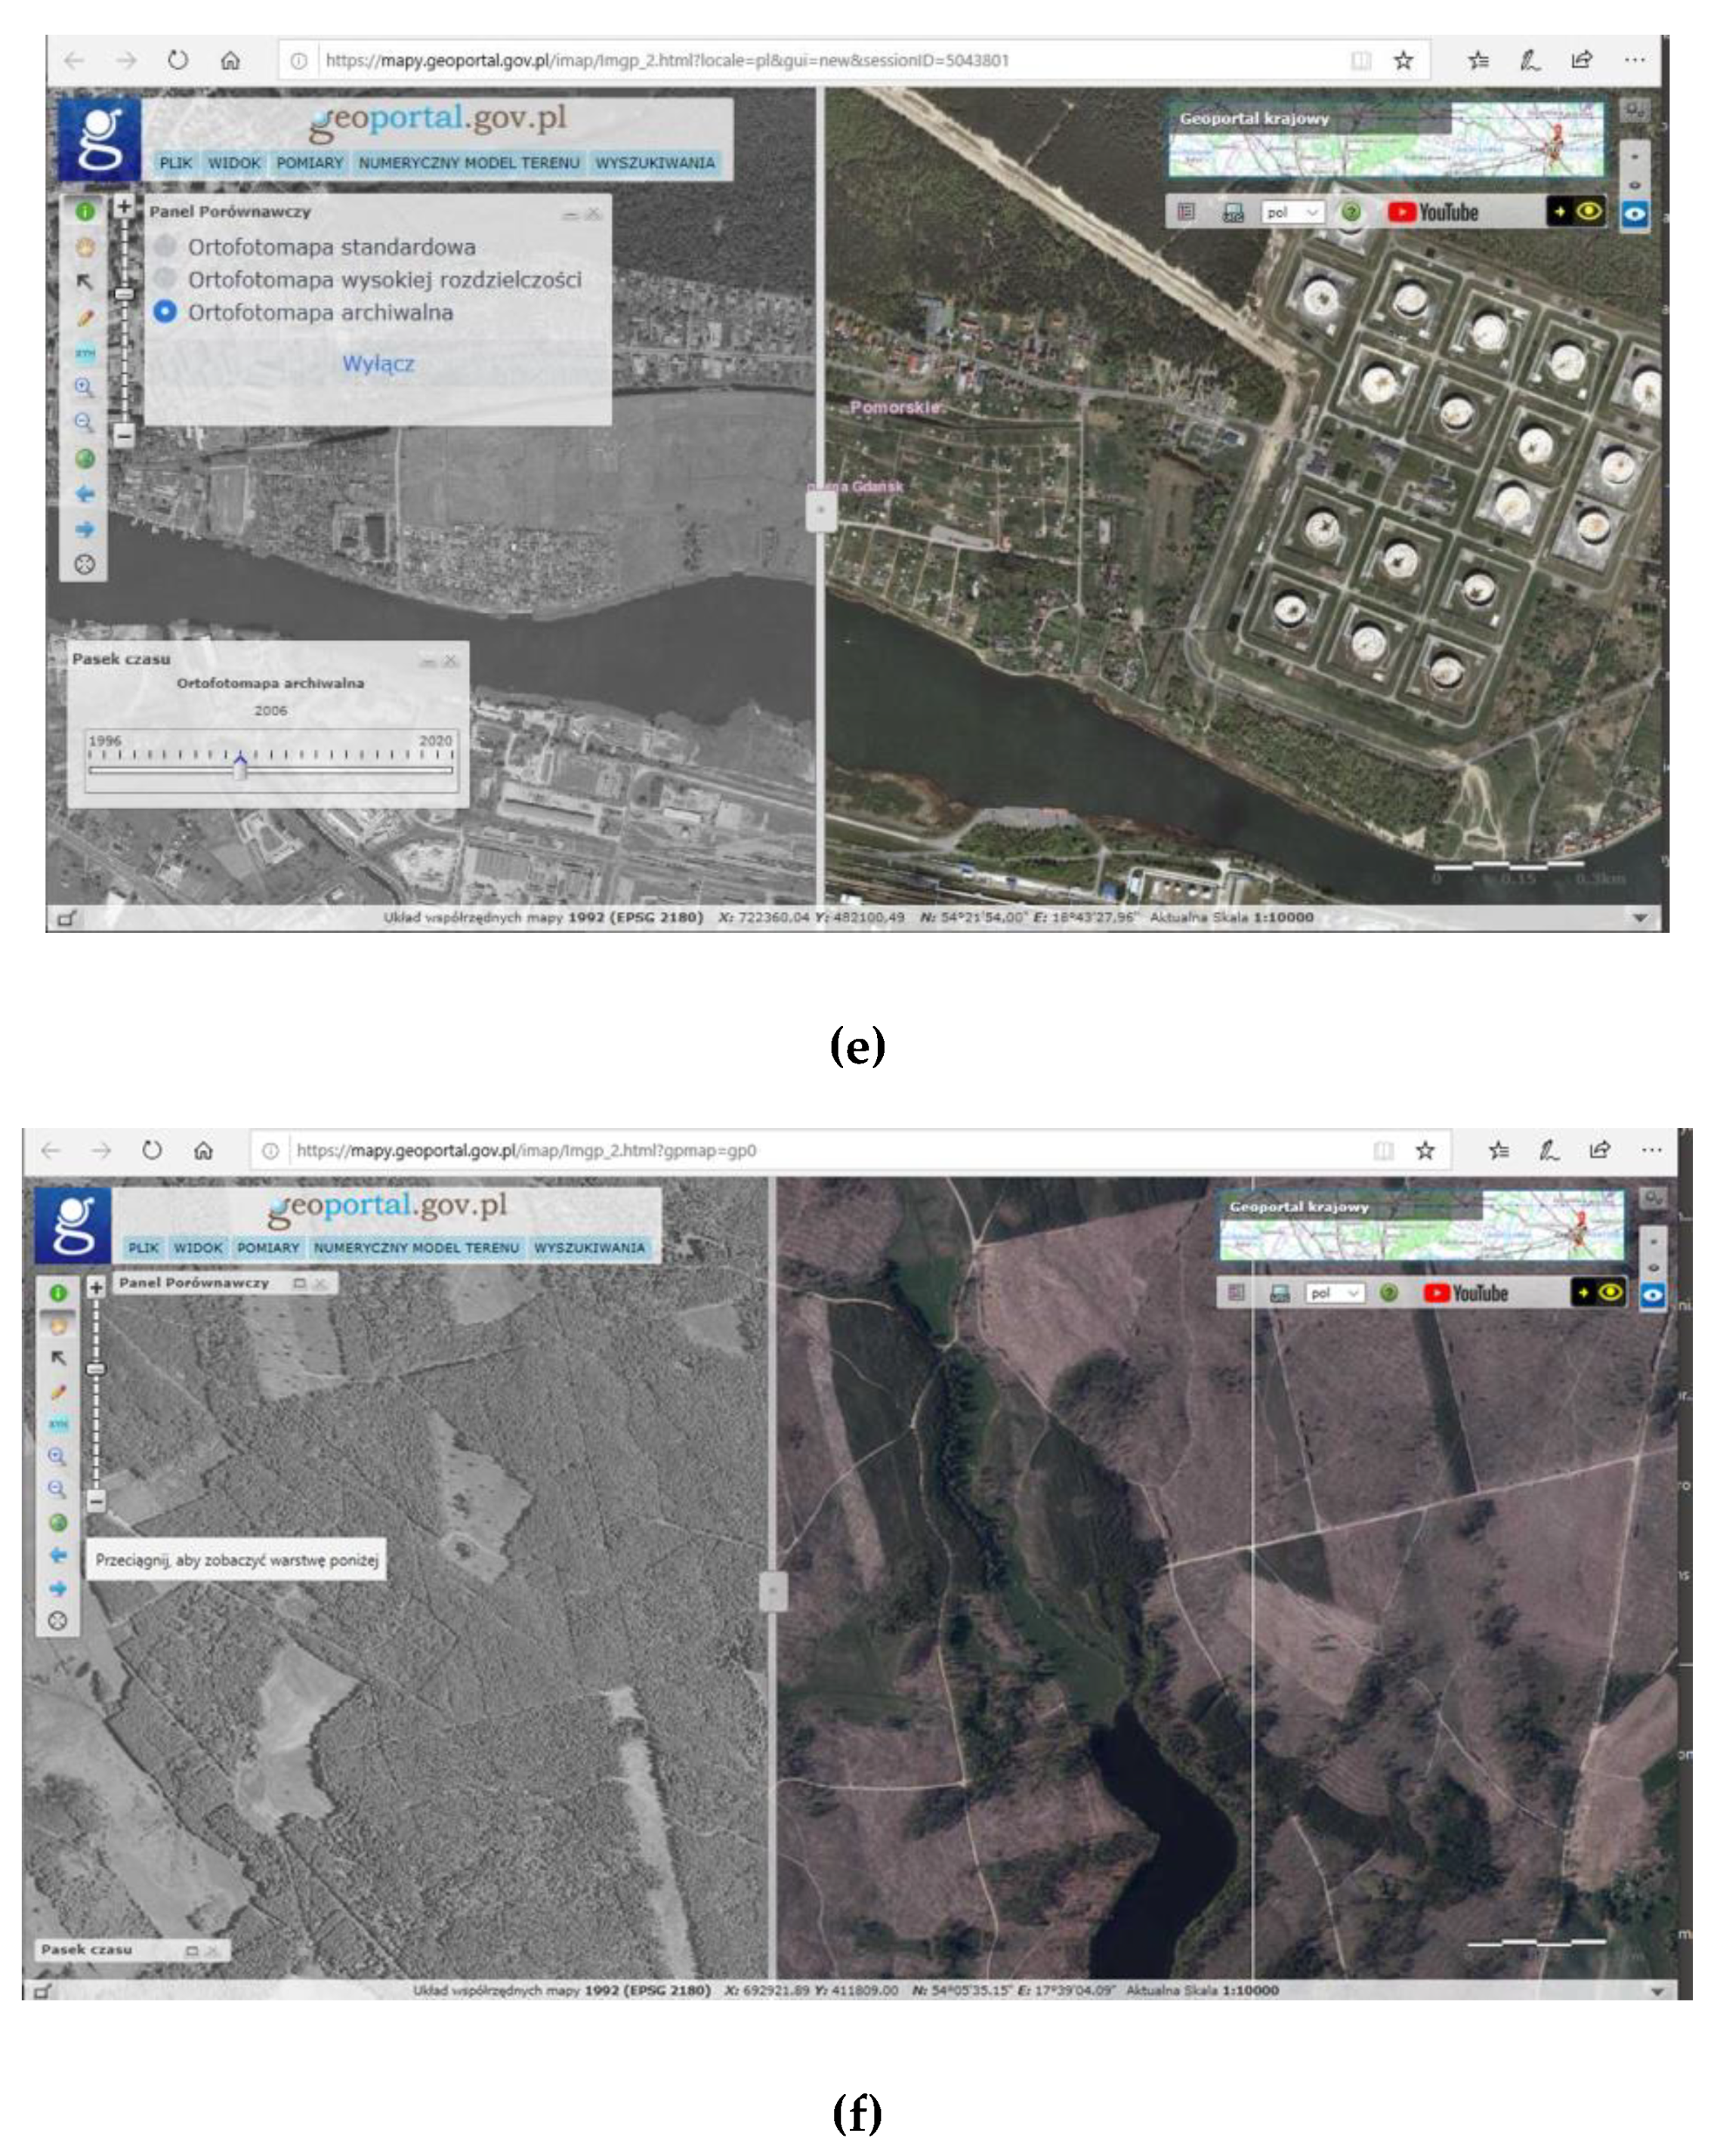Select the map information tool

click(85, 212)
